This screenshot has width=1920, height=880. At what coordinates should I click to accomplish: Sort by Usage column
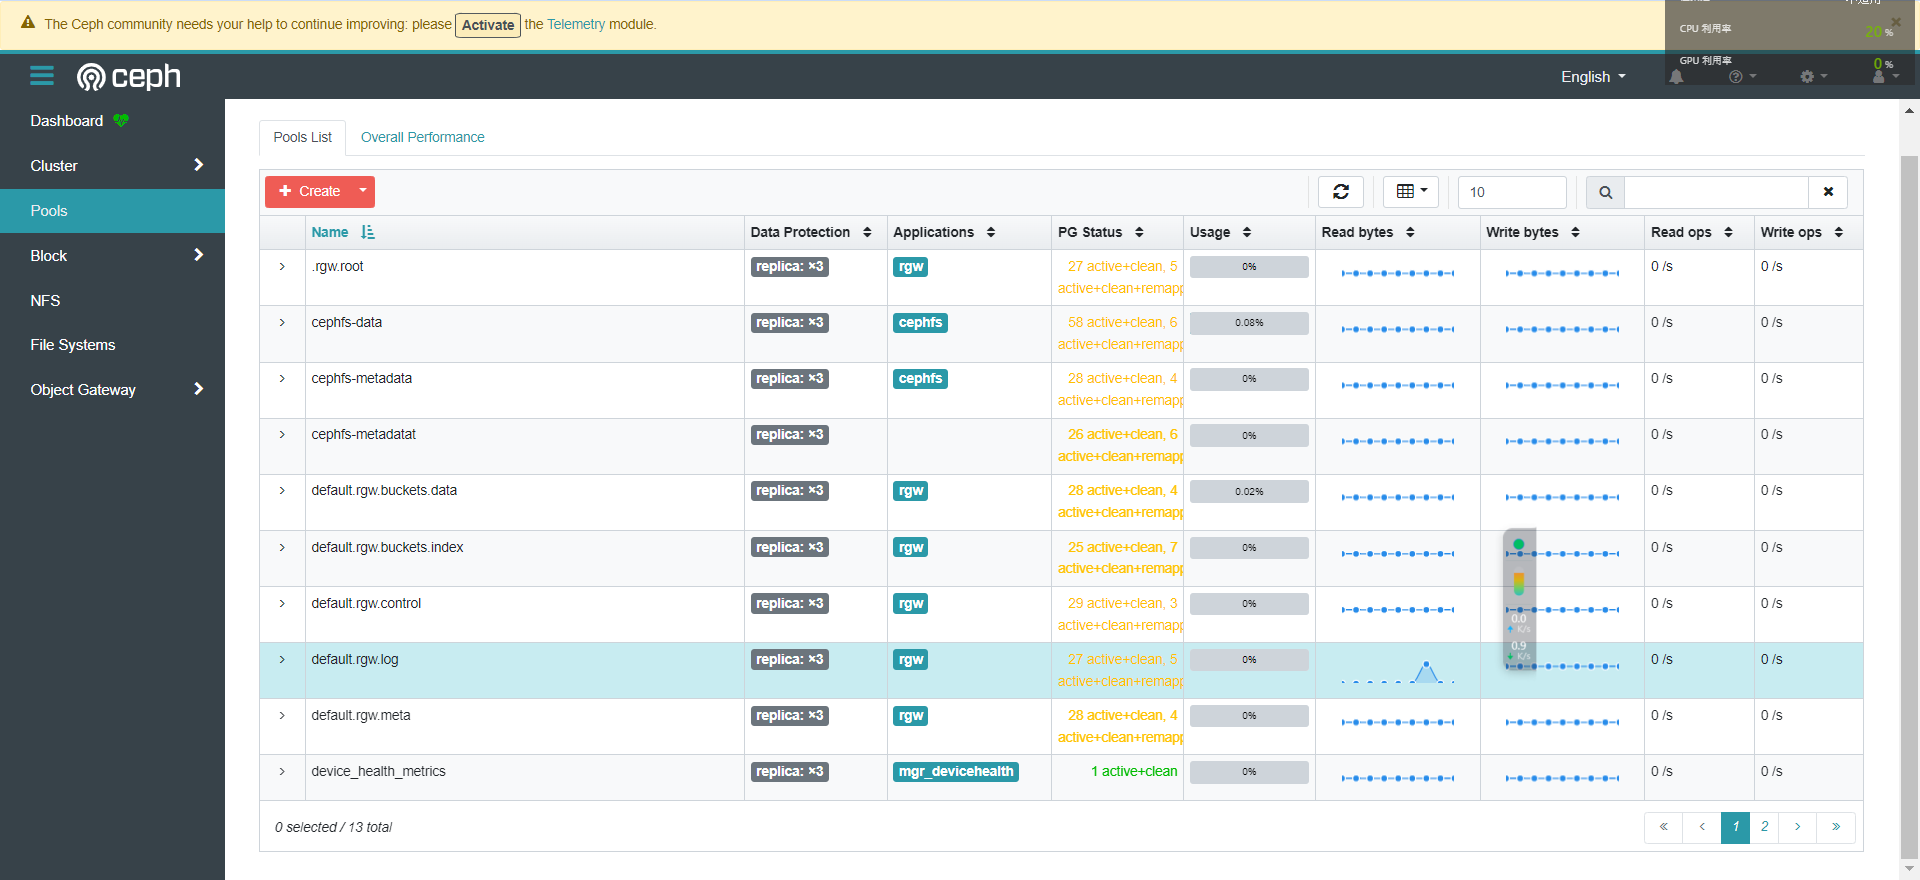point(1220,232)
